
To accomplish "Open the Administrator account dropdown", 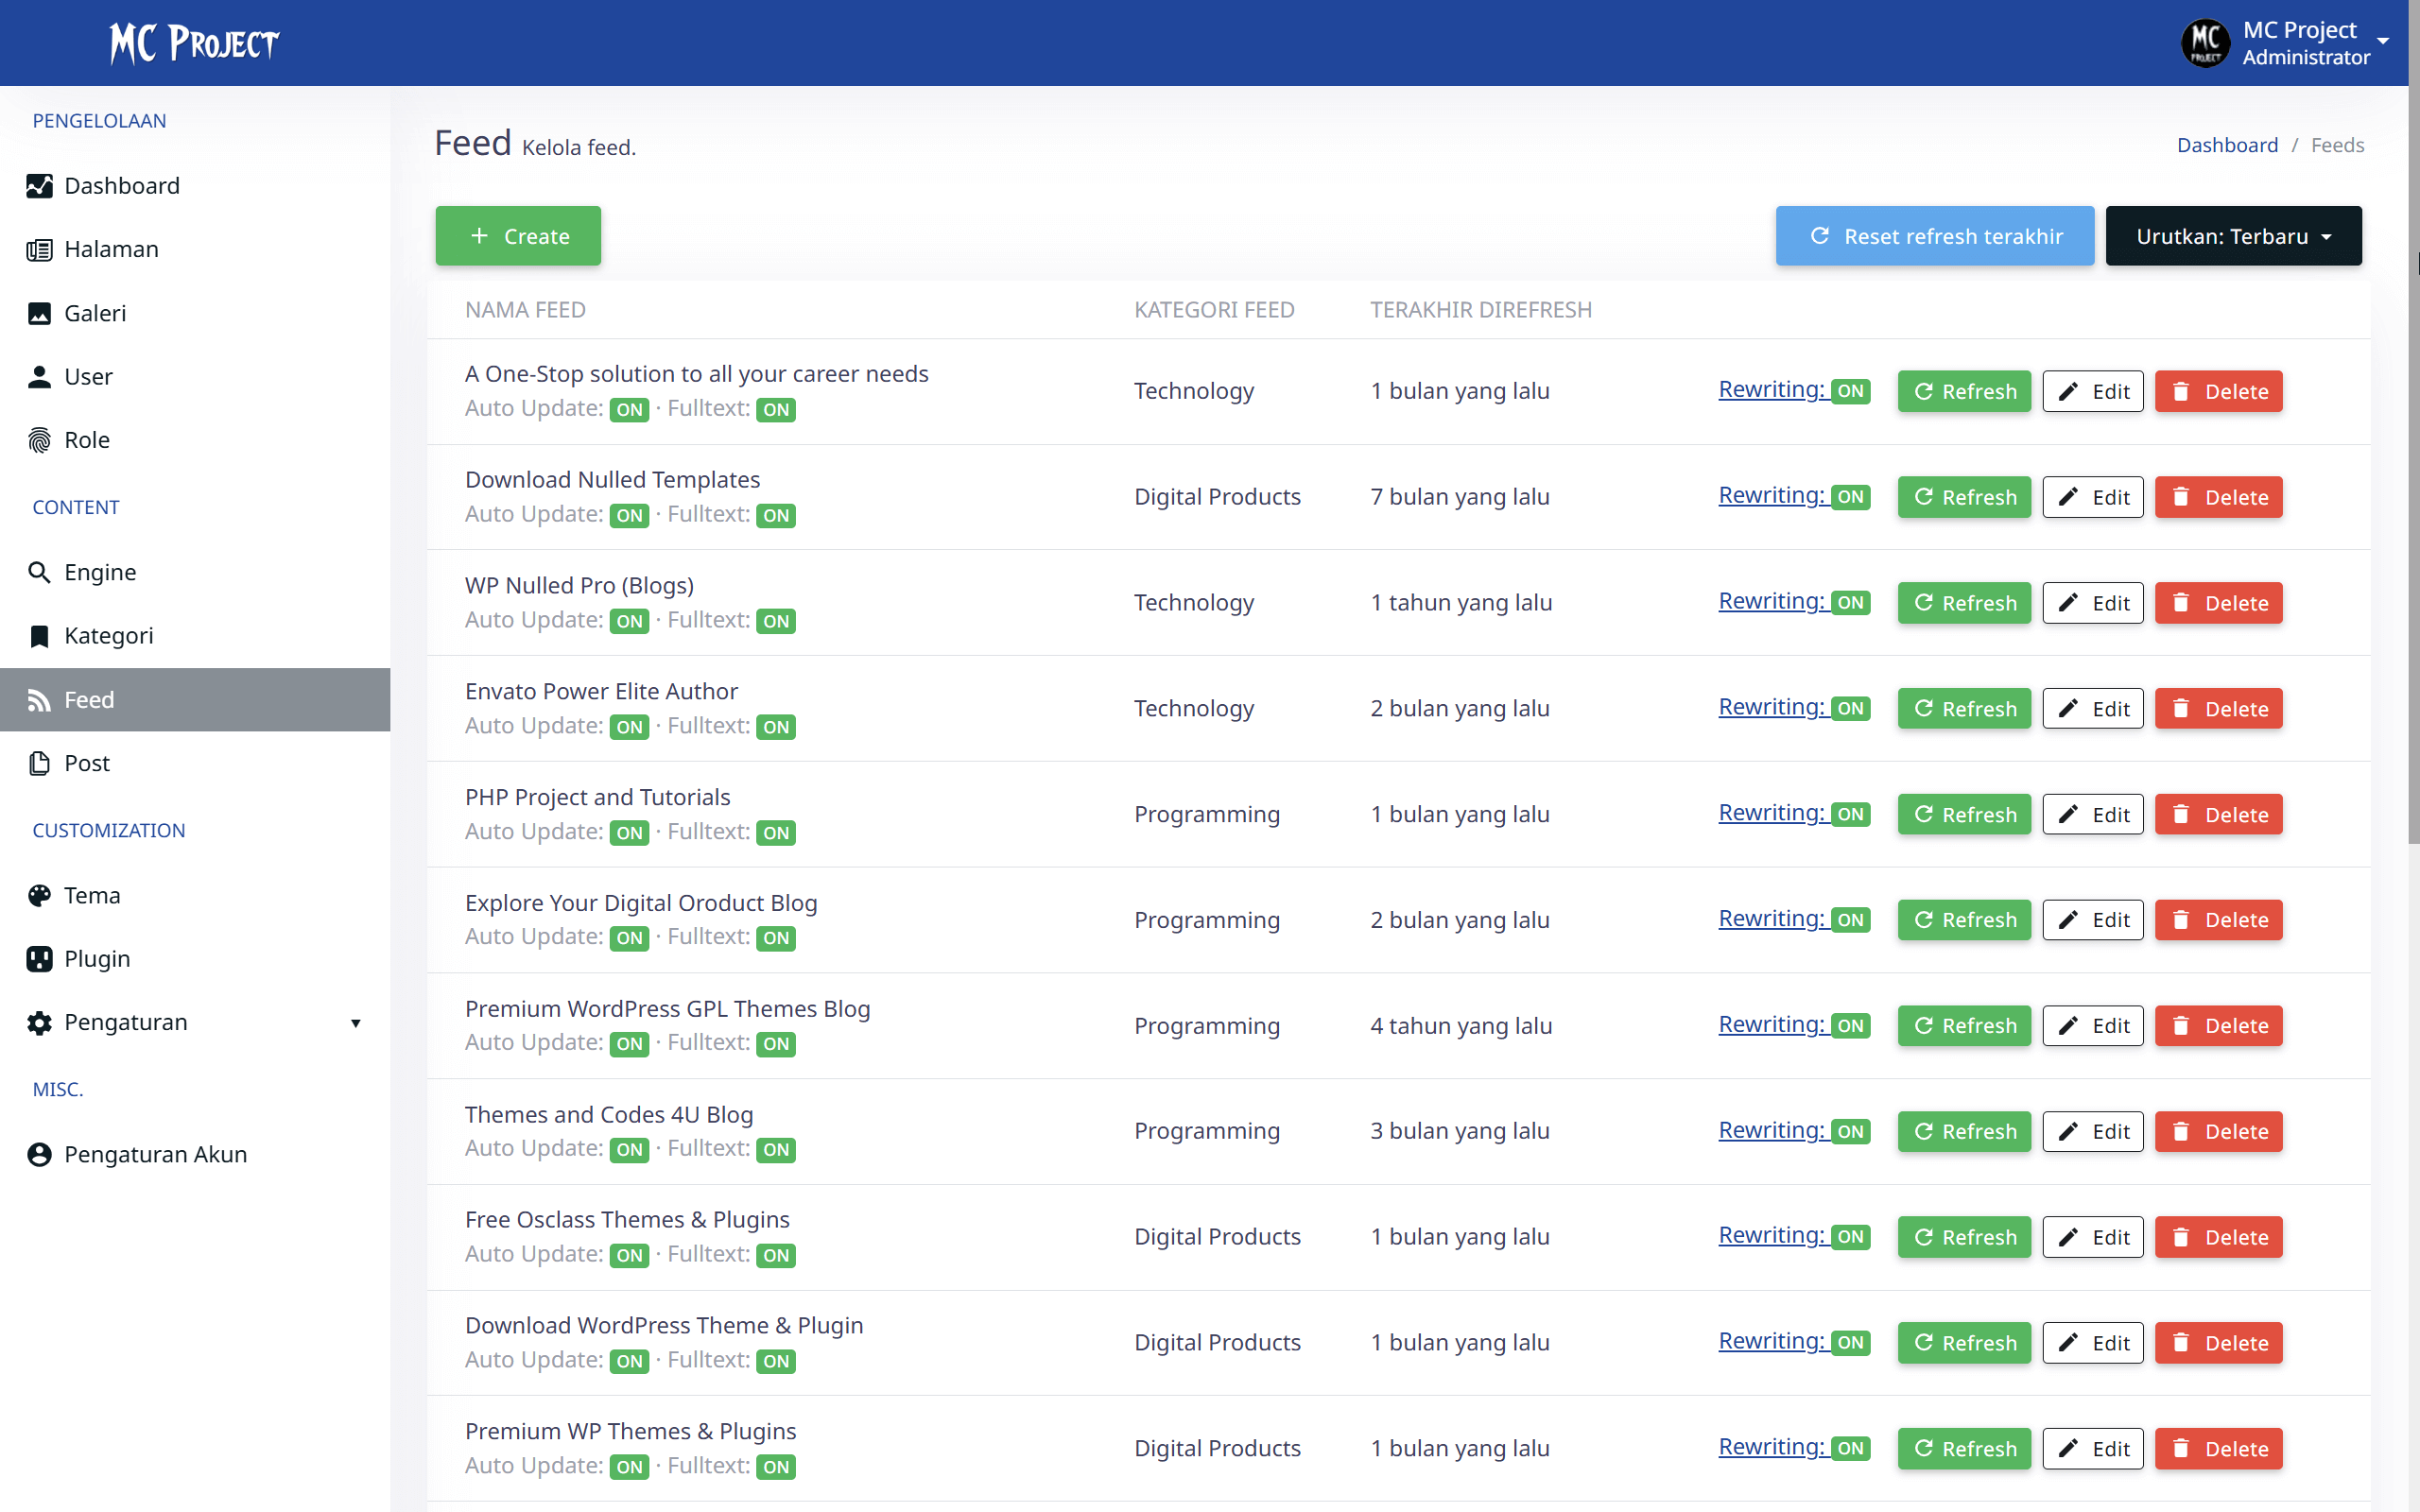I will pyautogui.click(x=2384, y=42).
